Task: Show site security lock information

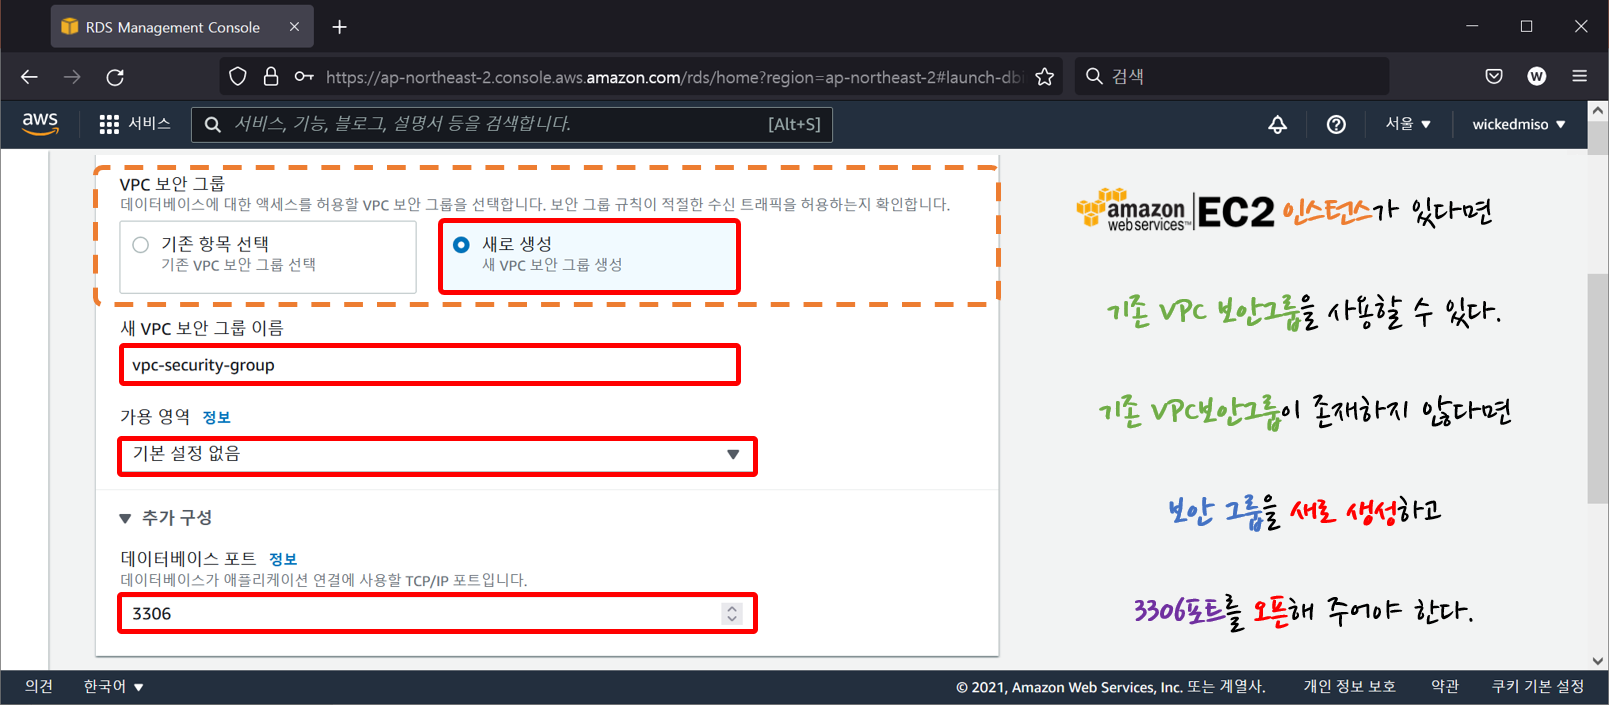Action: (x=271, y=77)
